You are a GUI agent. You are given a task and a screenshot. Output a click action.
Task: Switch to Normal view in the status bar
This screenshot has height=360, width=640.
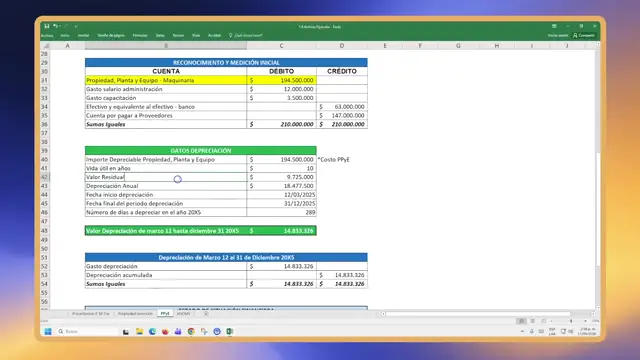521,321
